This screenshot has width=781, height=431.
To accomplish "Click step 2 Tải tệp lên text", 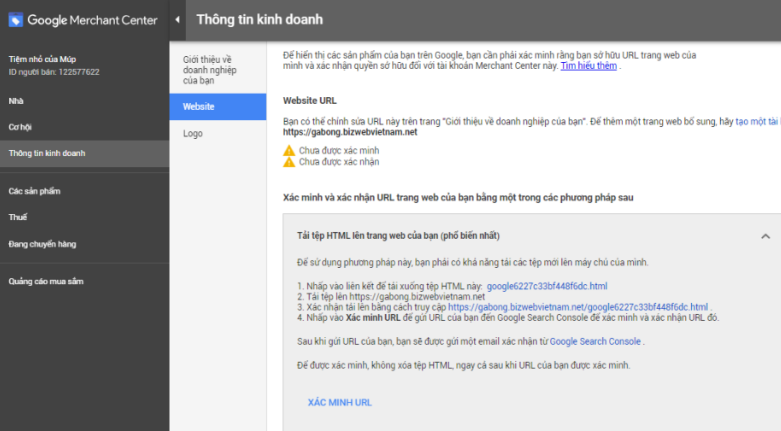I will tap(391, 296).
